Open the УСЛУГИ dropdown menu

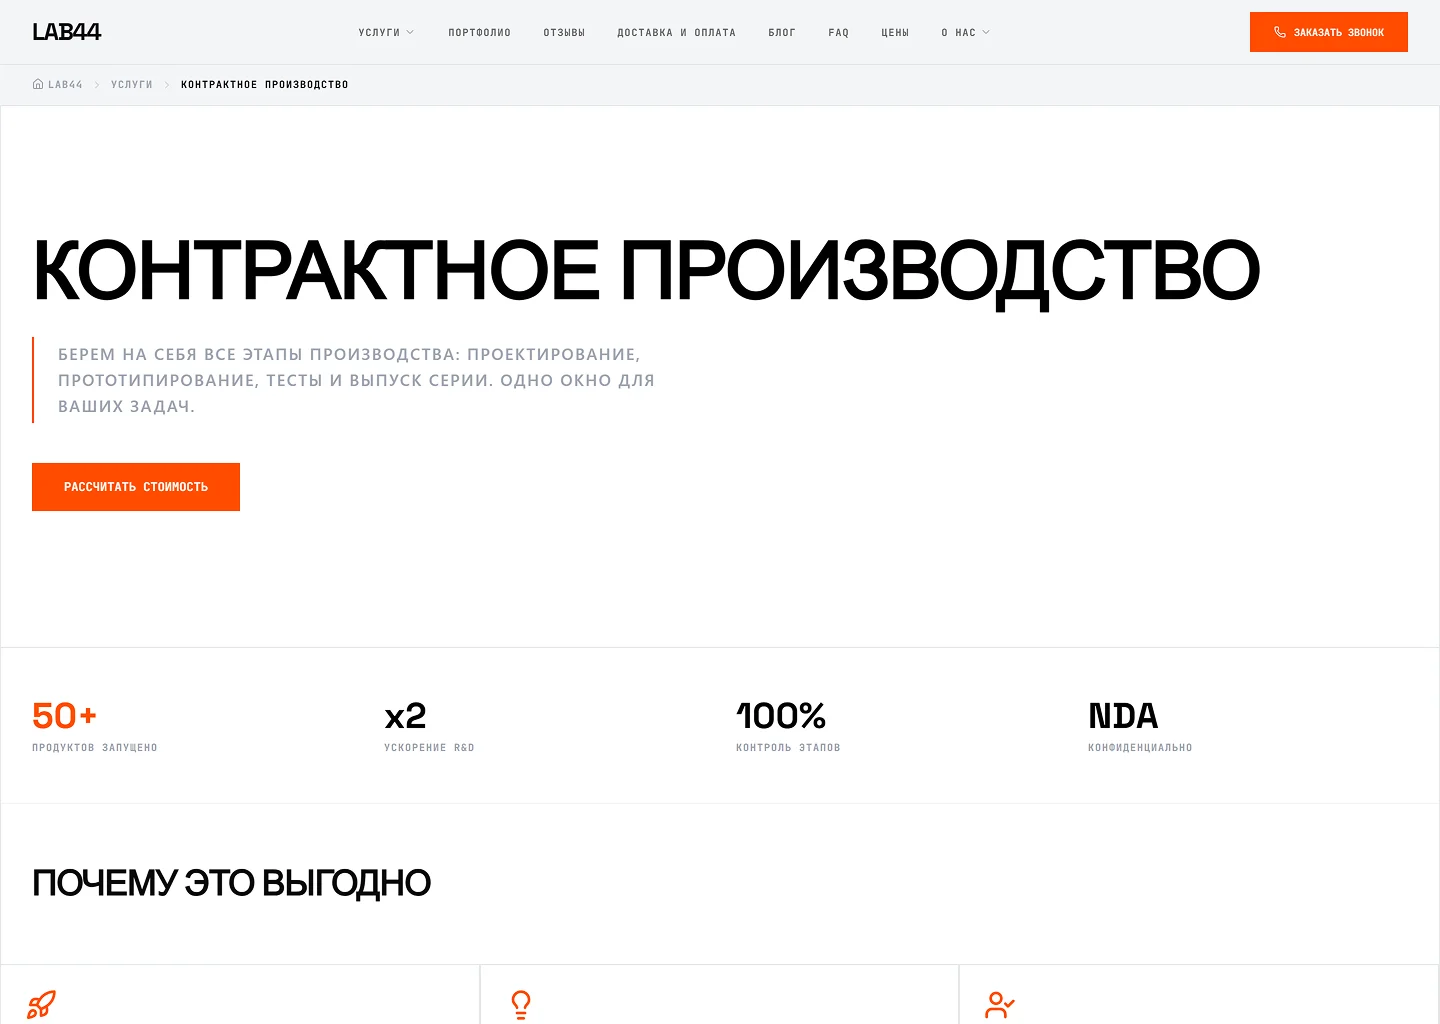[380, 32]
